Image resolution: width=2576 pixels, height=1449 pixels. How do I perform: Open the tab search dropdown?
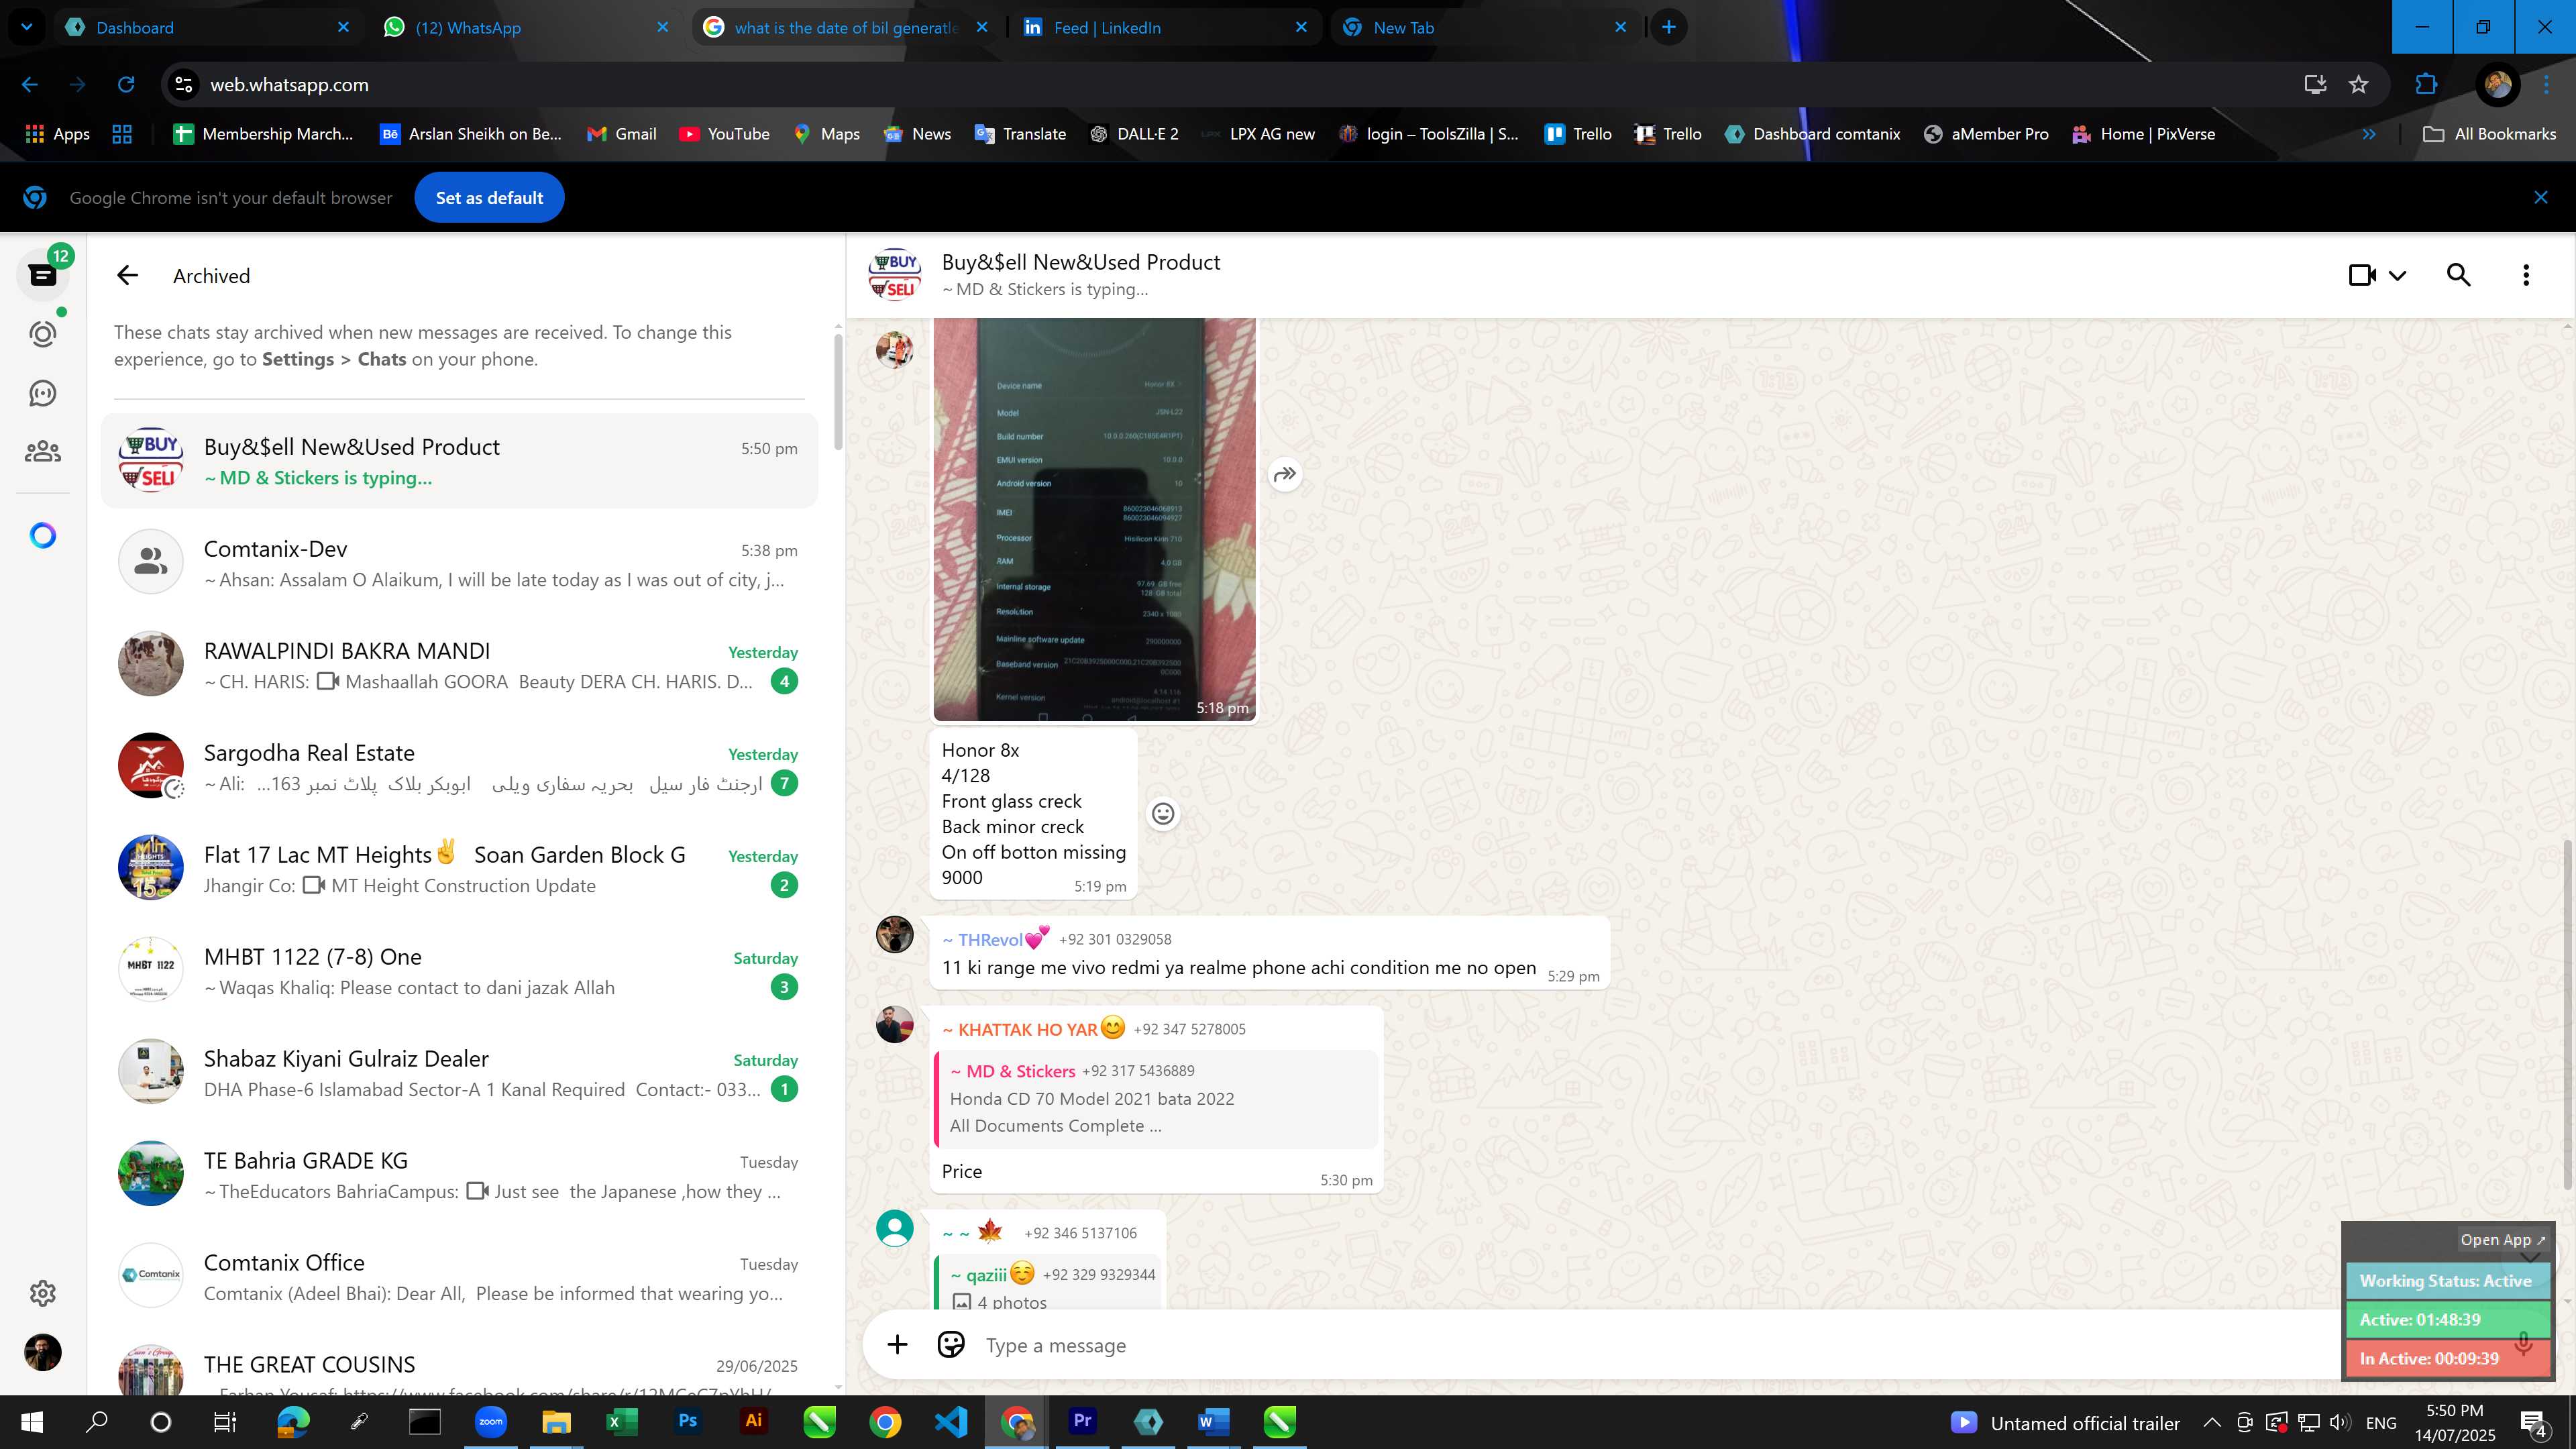[x=27, y=27]
